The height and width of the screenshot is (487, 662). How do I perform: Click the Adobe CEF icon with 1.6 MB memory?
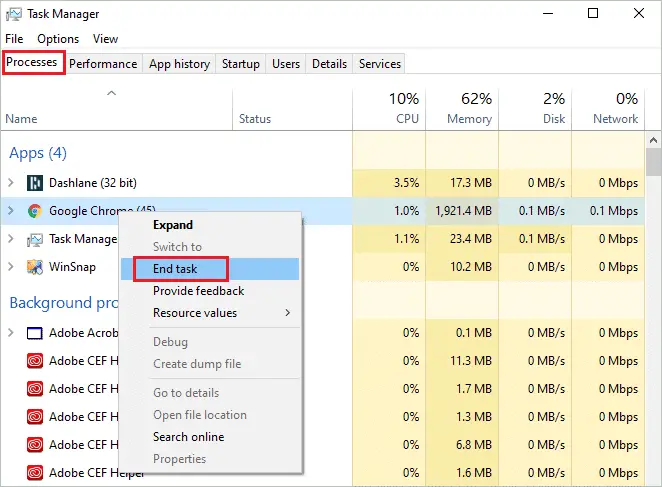pos(35,473)
